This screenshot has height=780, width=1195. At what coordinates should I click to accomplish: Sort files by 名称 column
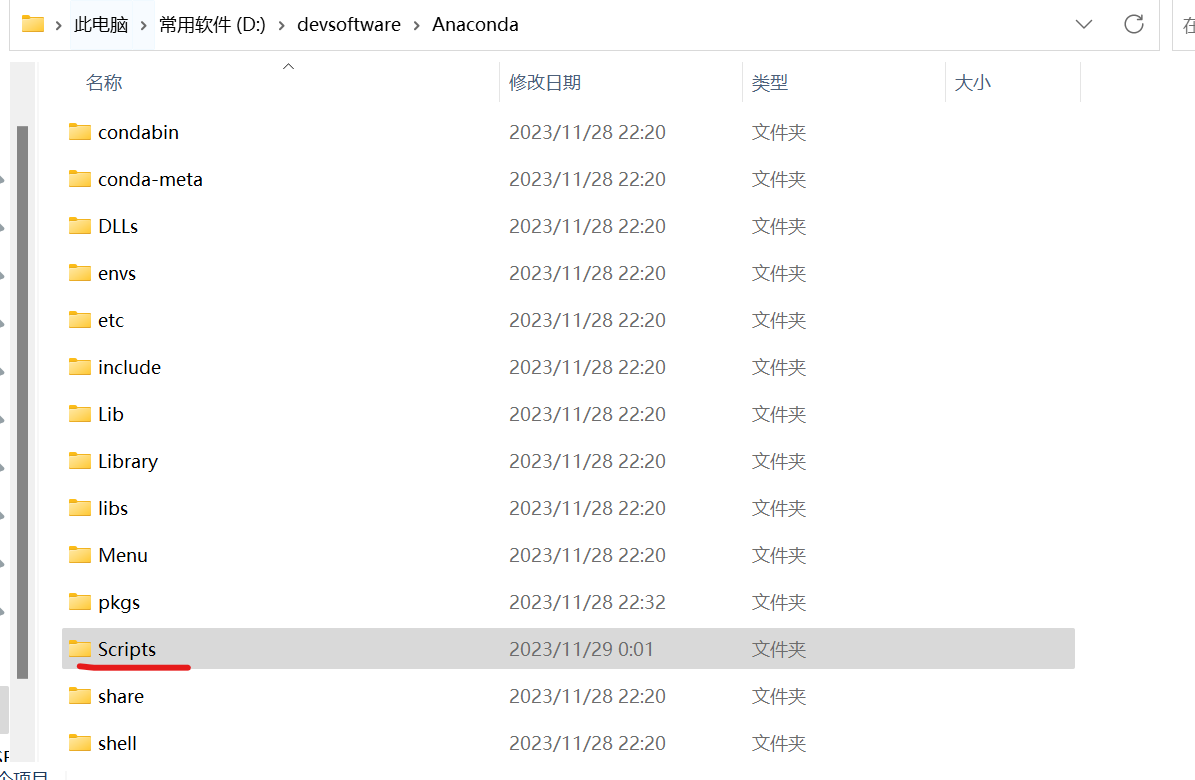[104, 82]
